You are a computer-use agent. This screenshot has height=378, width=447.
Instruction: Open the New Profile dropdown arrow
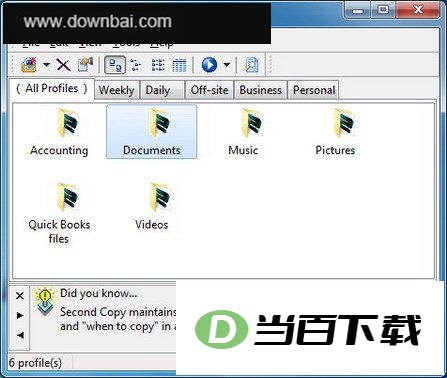pyautogui.click(x=46, y=64)
